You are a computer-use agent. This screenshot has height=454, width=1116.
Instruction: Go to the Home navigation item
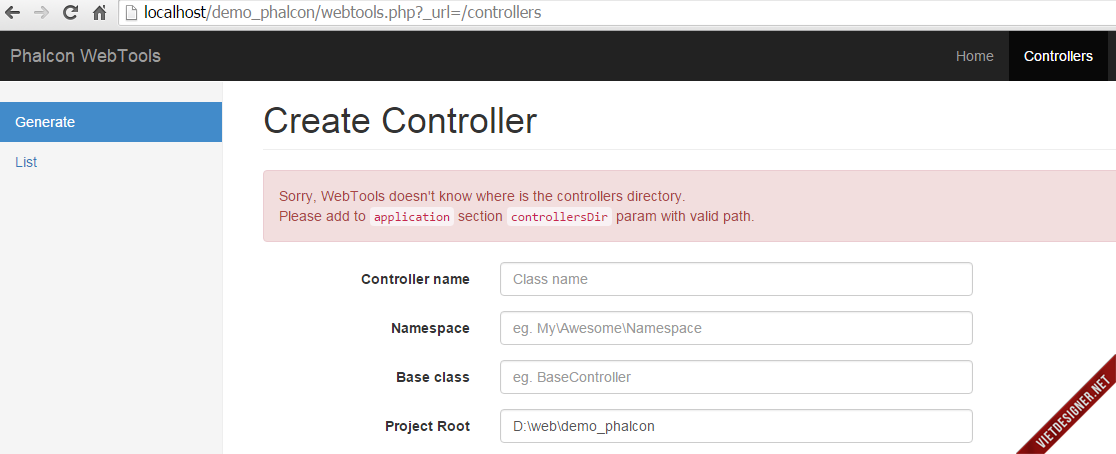pos(974,56)
